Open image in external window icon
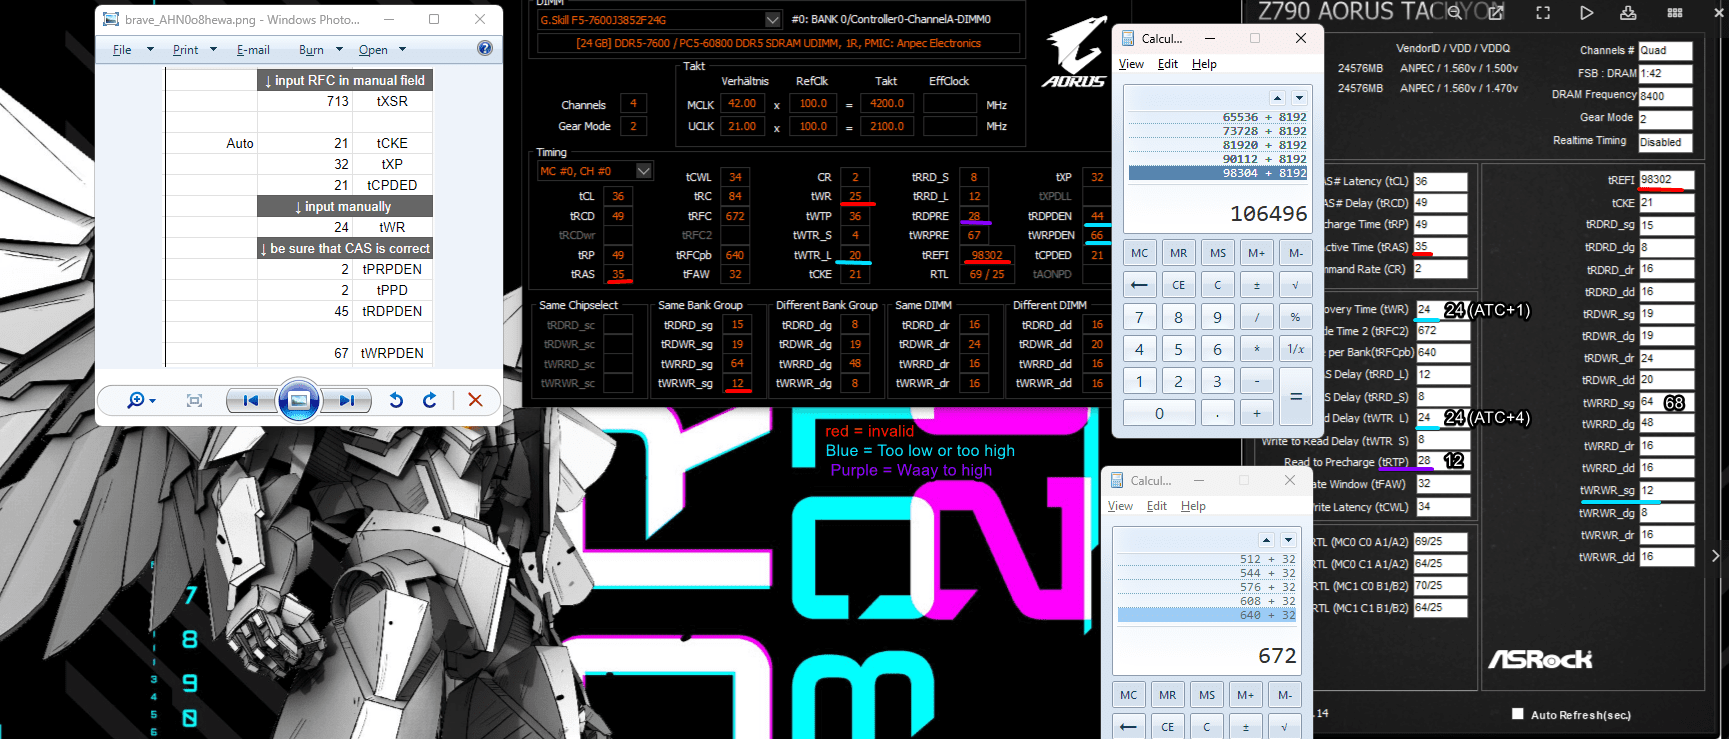This screenshot has width=1729, height=739. 1495,12
